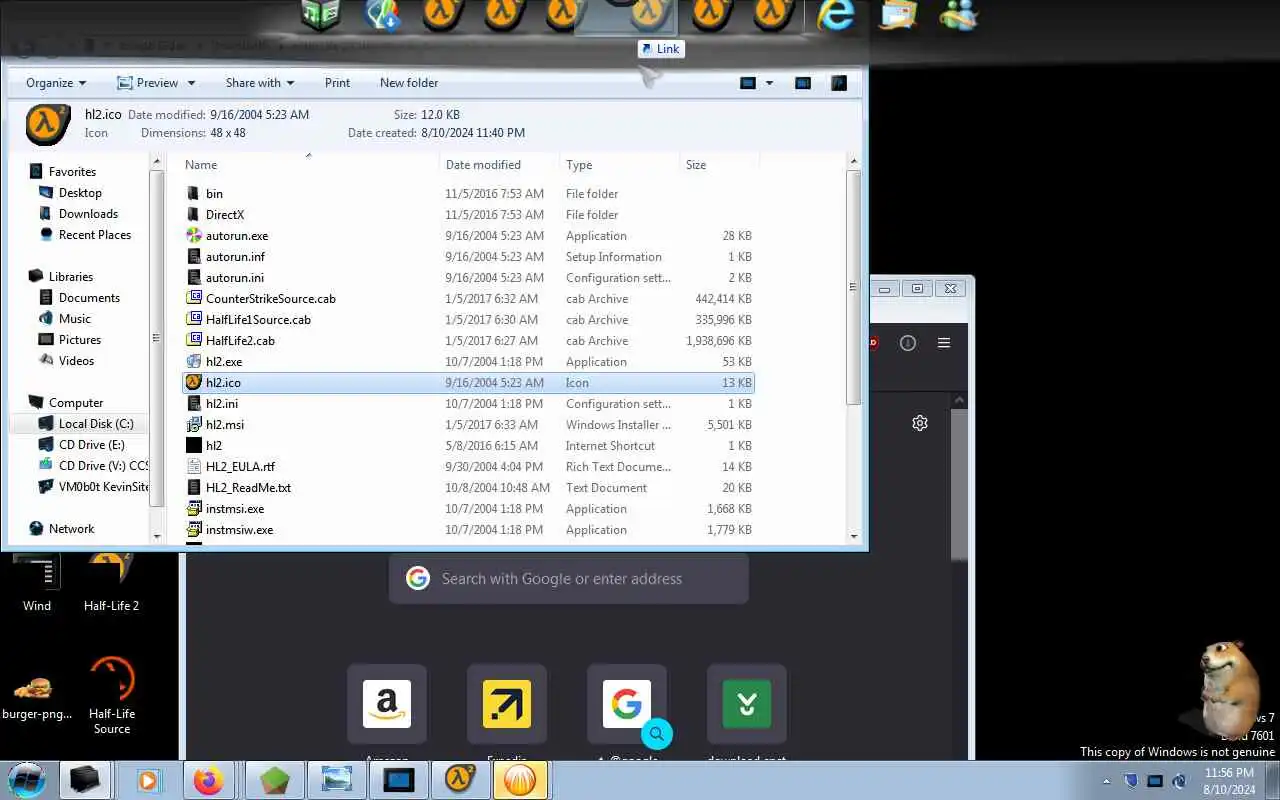Open the Pictures library

80,340
